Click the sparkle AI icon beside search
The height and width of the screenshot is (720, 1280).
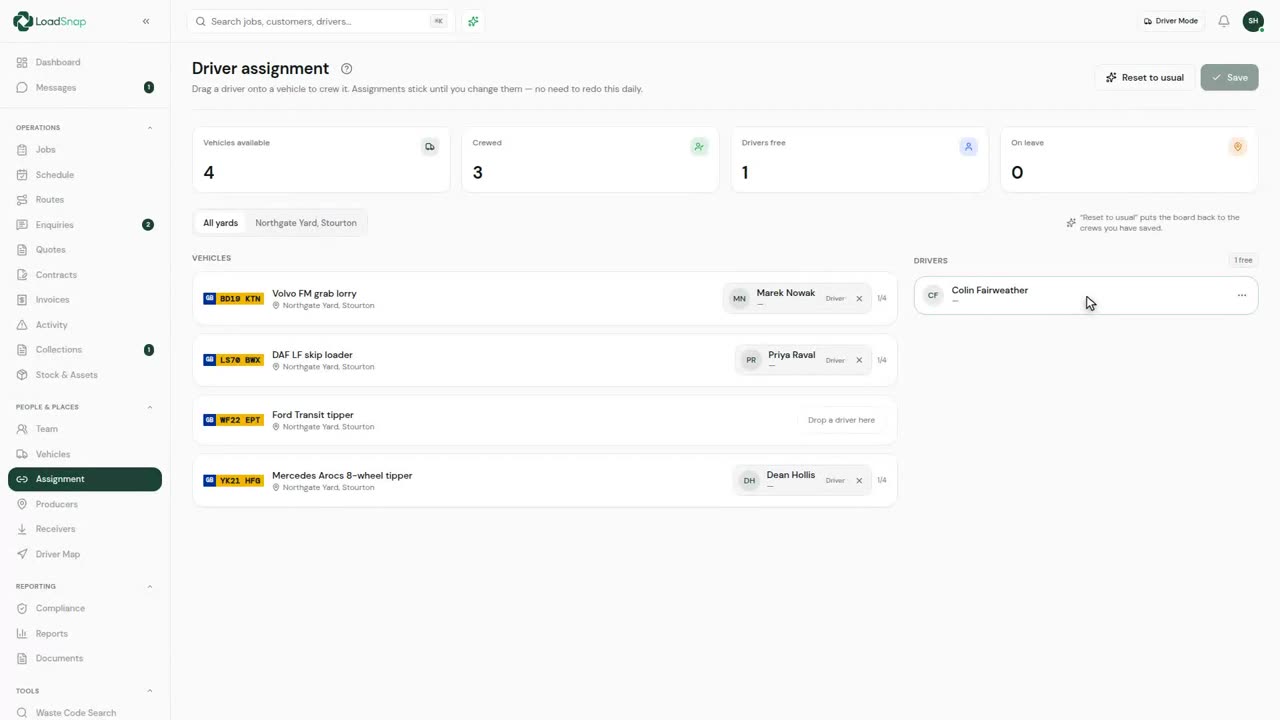[473, 21]
